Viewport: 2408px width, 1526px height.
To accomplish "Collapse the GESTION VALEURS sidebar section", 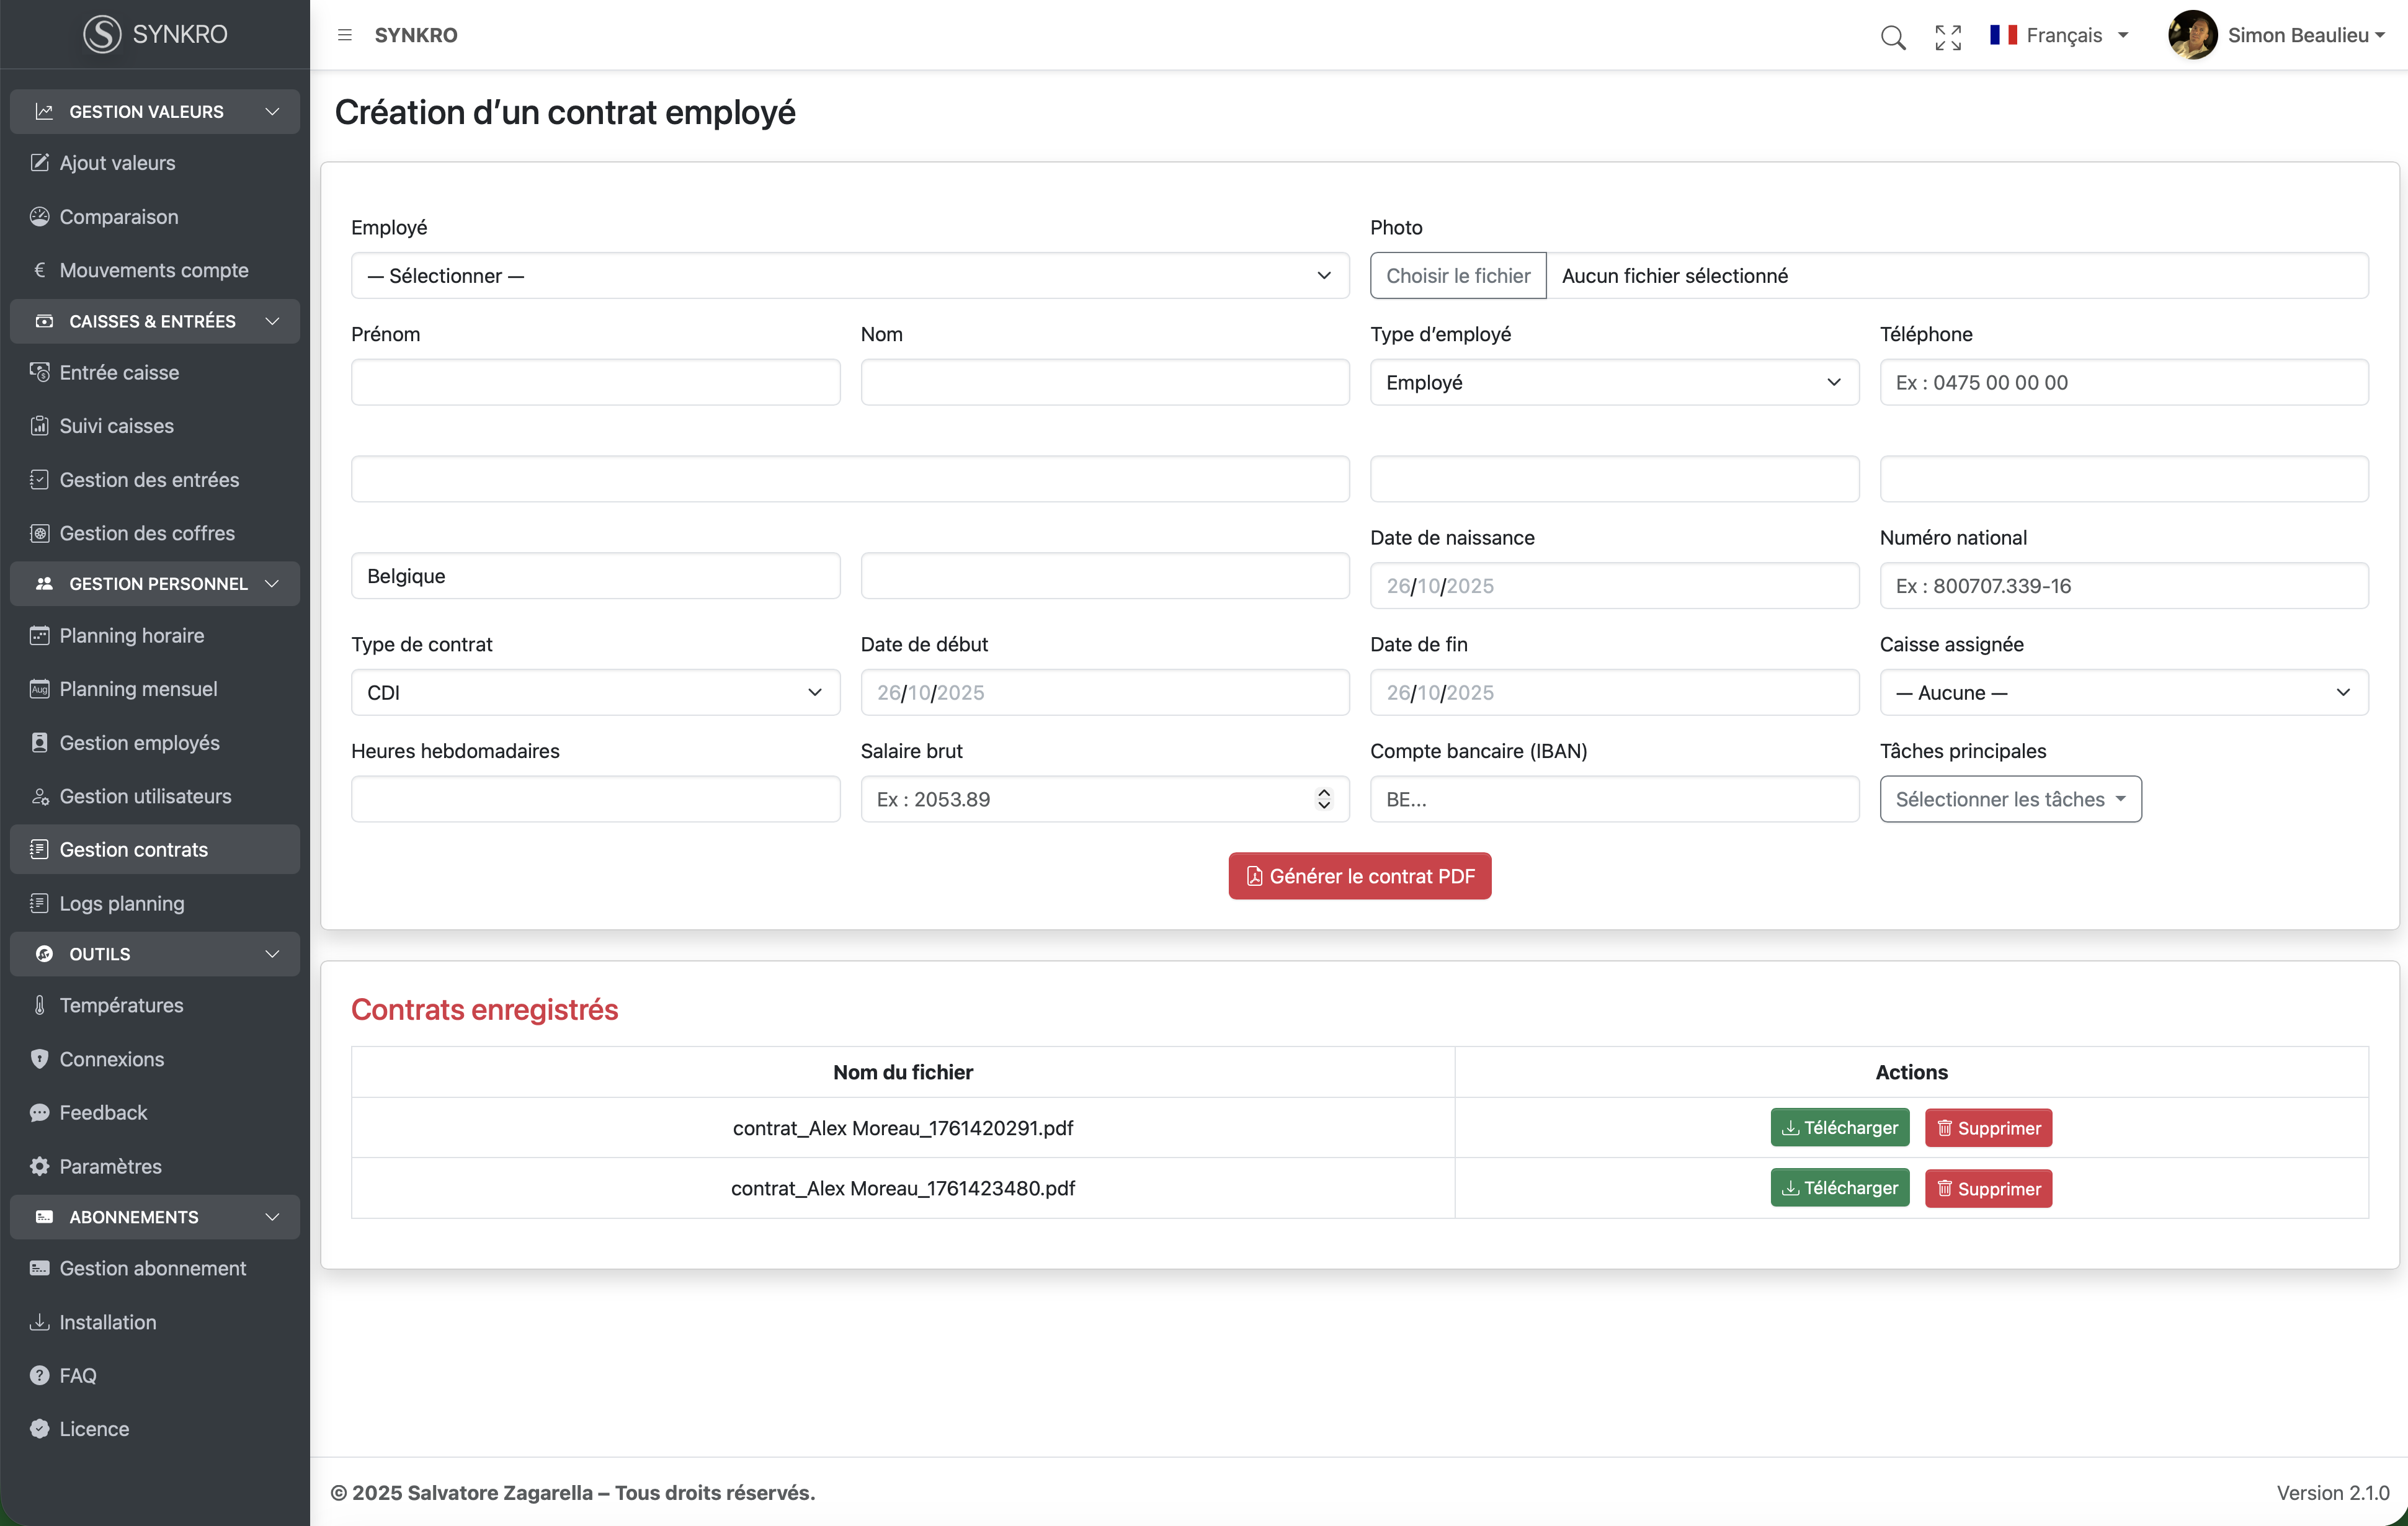I will tap(271, 111).
